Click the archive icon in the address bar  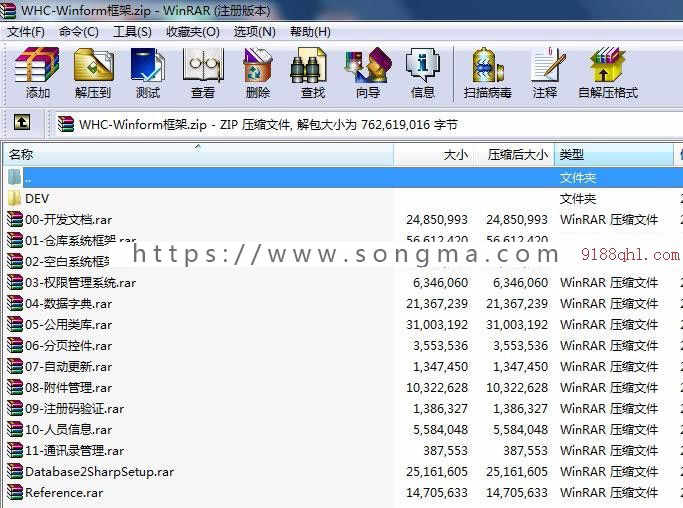point(65,124)
